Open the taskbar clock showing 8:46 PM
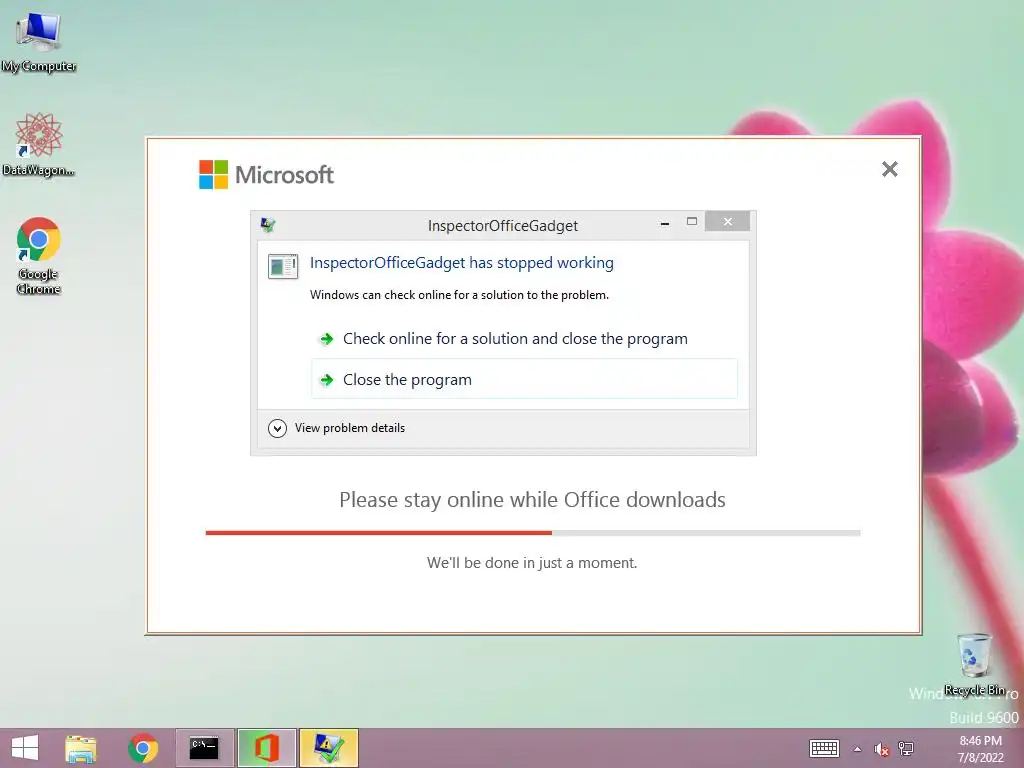 [980, 749]
